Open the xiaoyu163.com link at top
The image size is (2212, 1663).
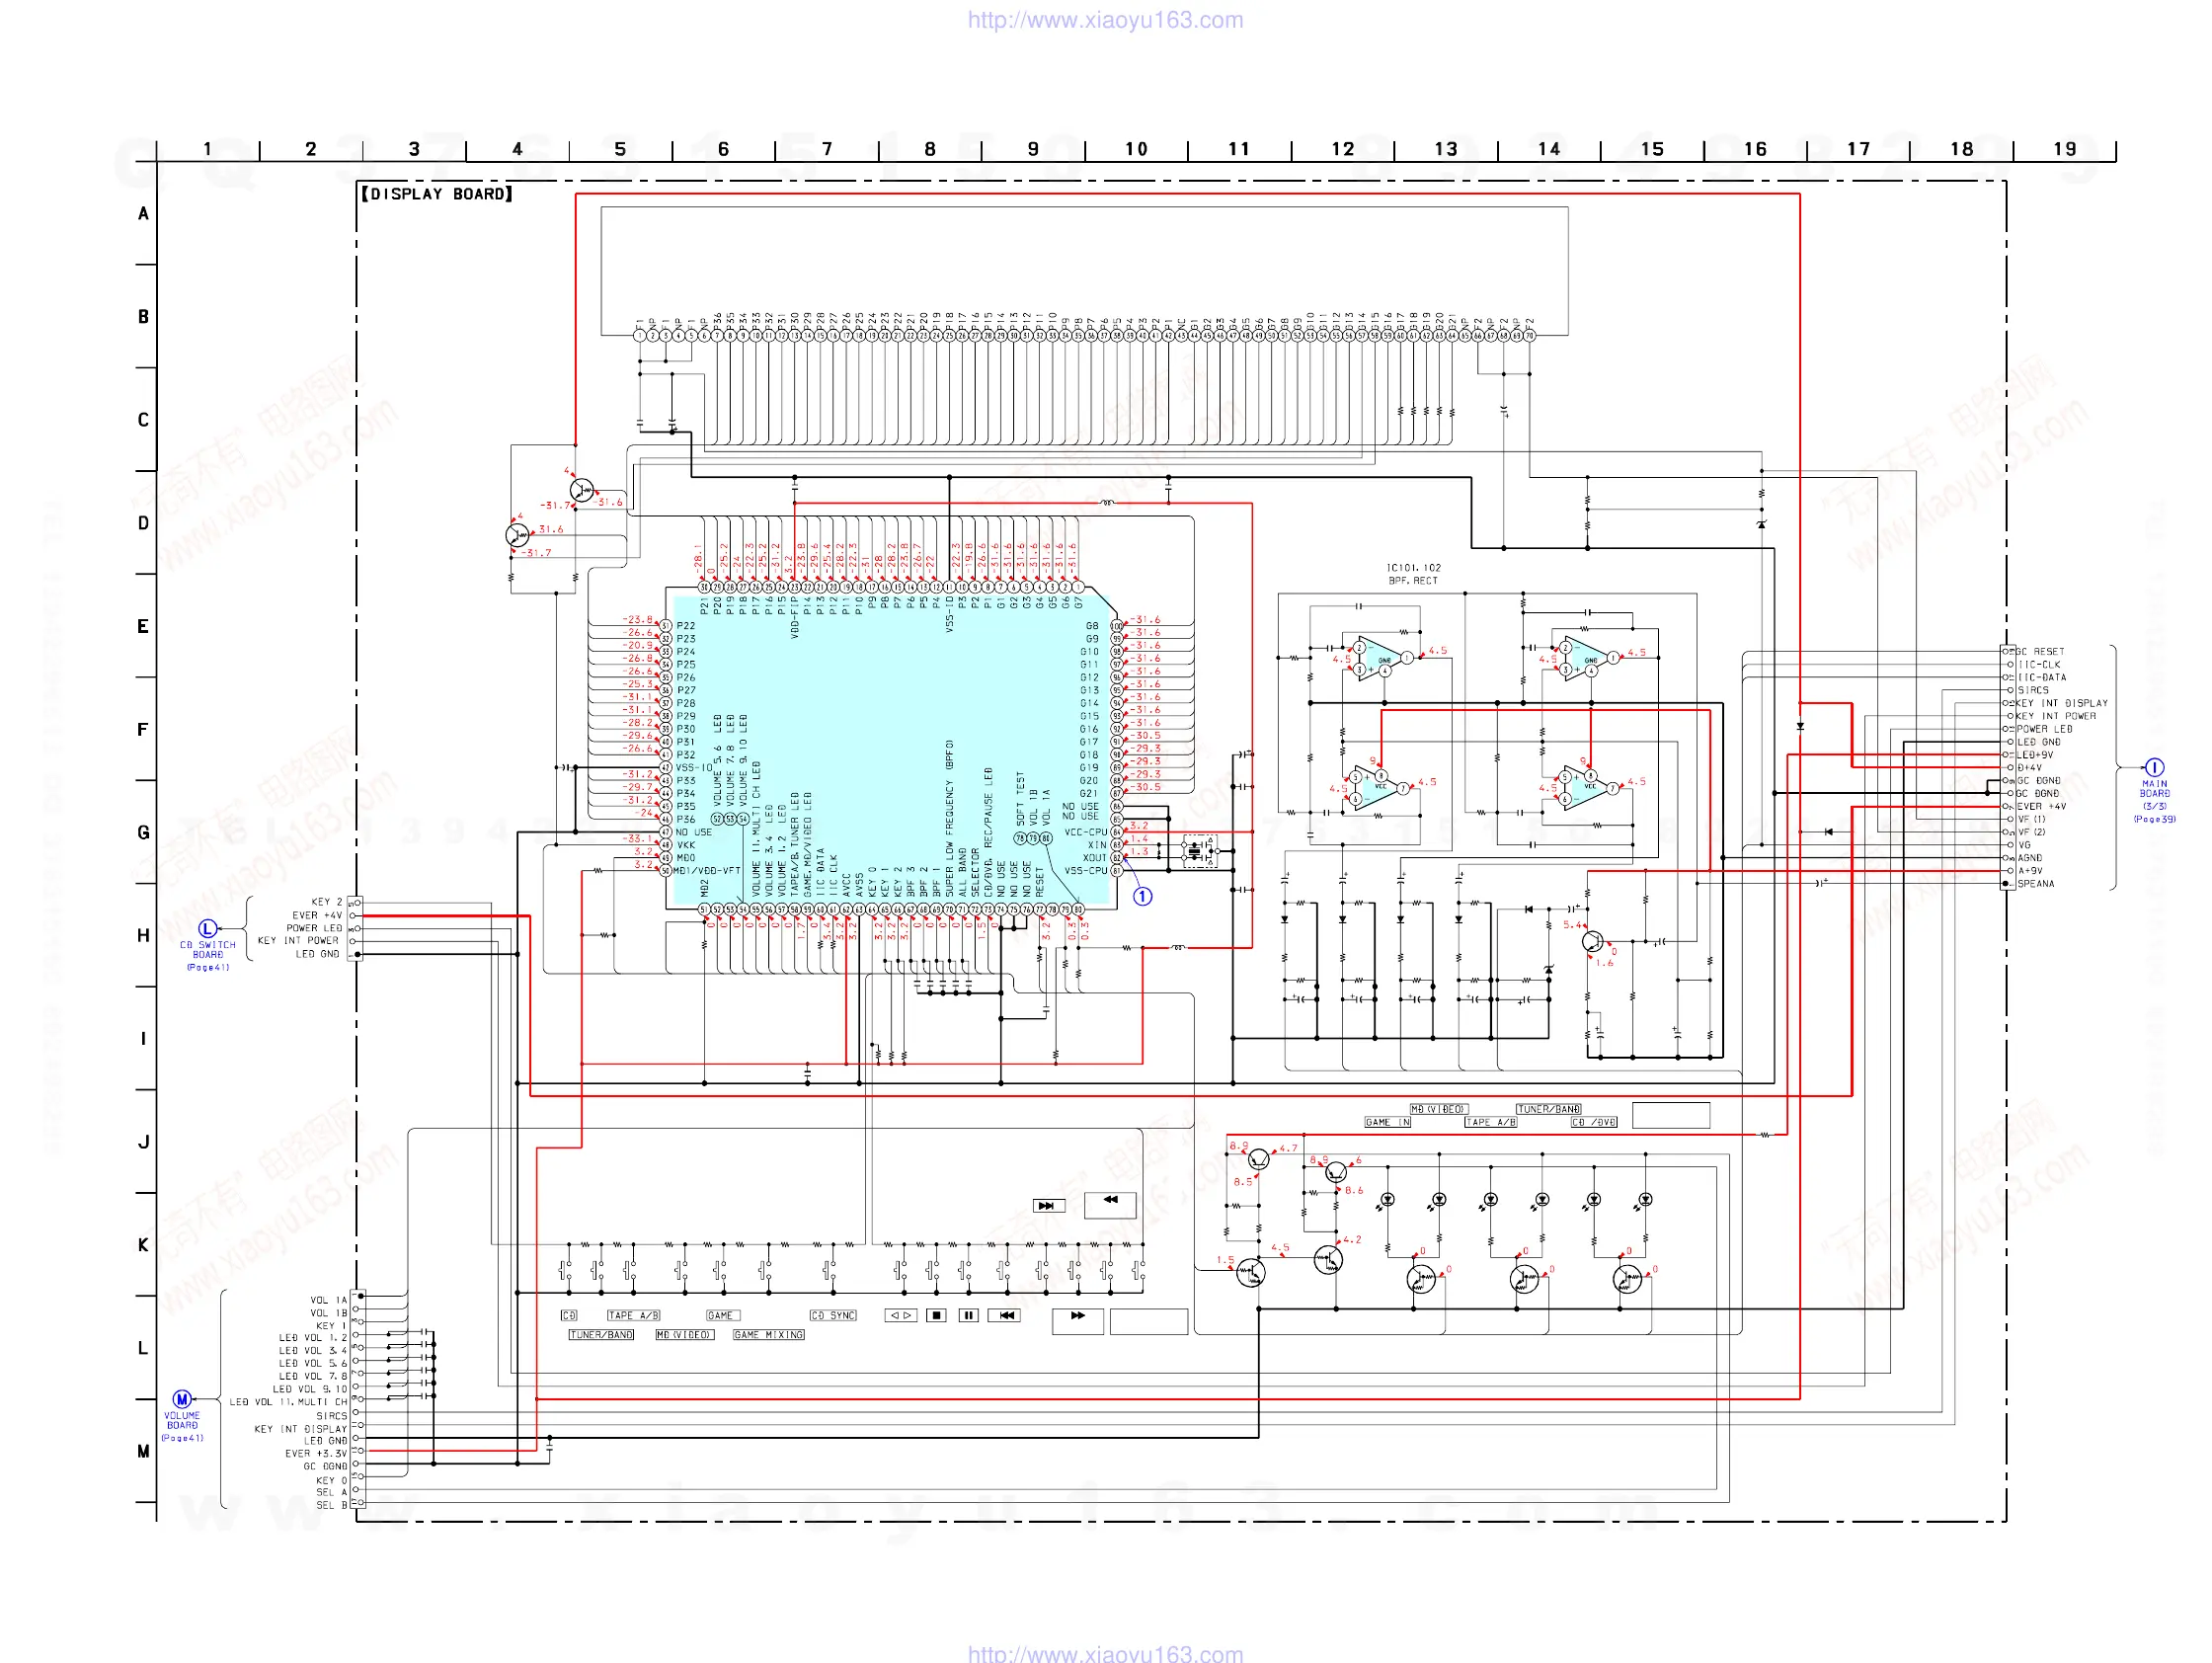(1105, 20)
